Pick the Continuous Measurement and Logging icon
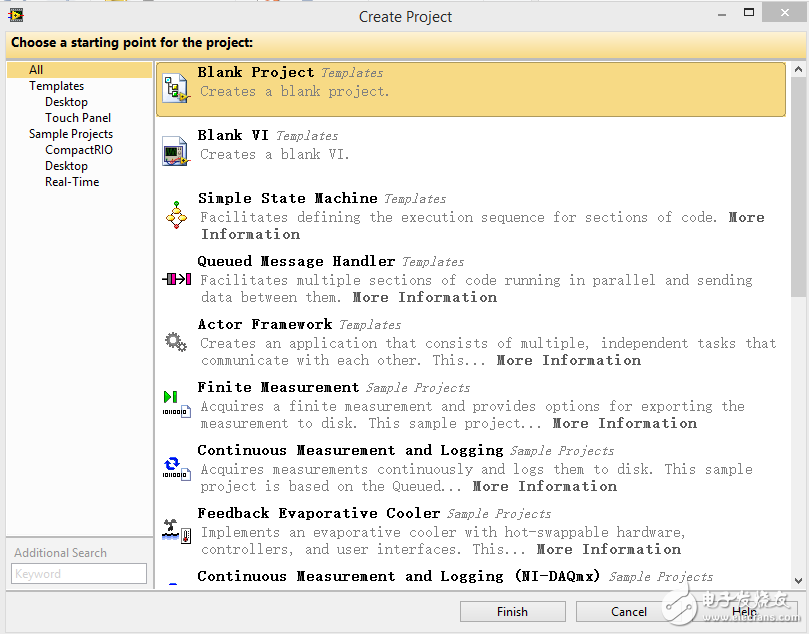 point(176,468)
